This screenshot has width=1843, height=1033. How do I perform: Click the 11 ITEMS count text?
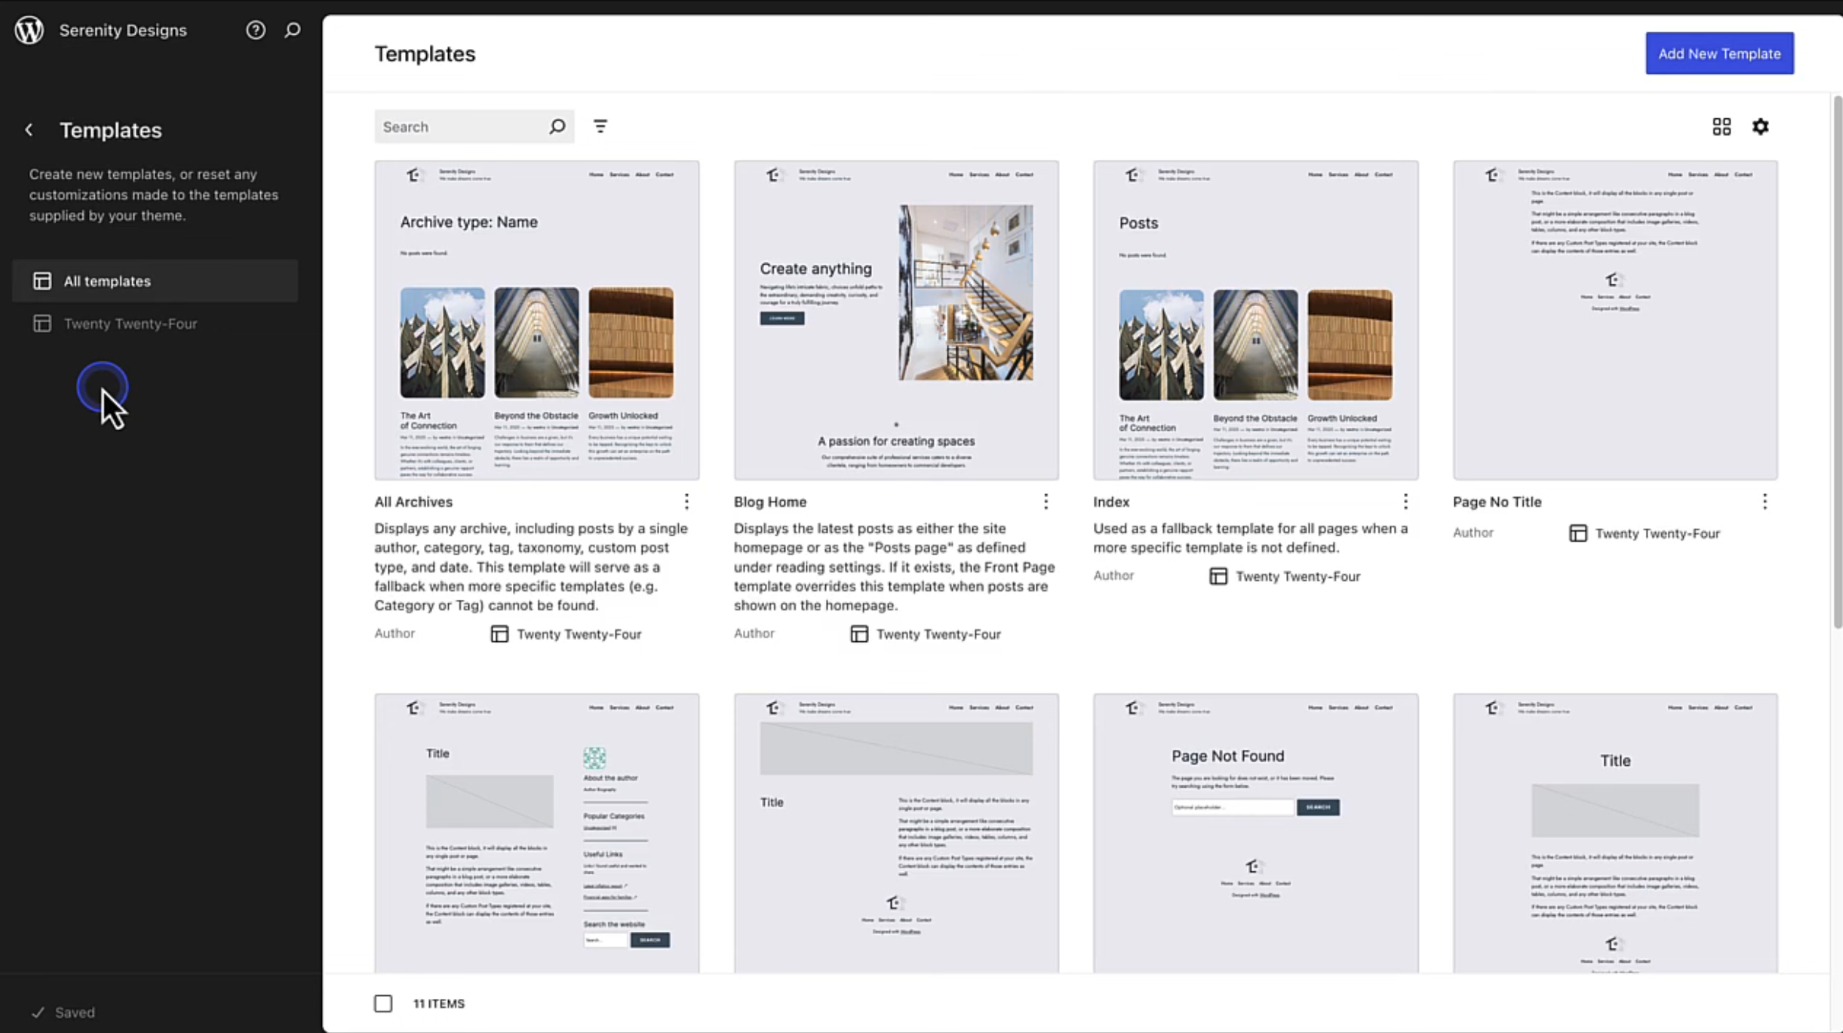click(x=439, y=1003)
